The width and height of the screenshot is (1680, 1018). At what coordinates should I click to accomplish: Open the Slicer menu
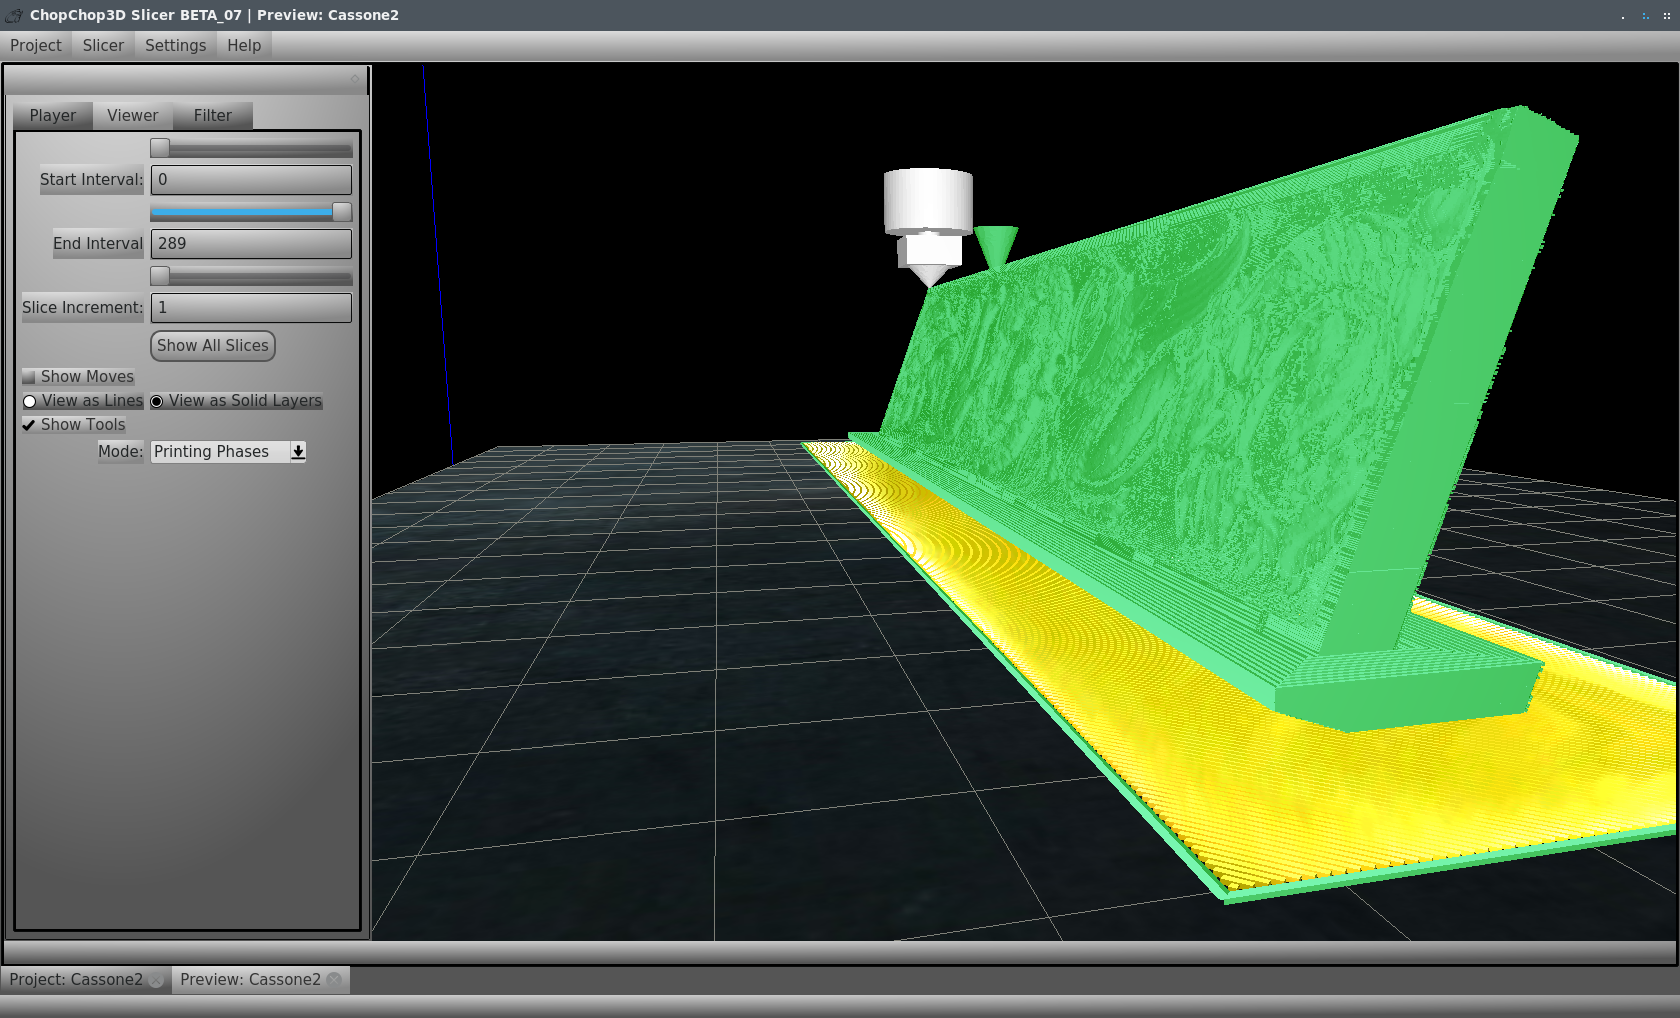click(x=103, y=45)
